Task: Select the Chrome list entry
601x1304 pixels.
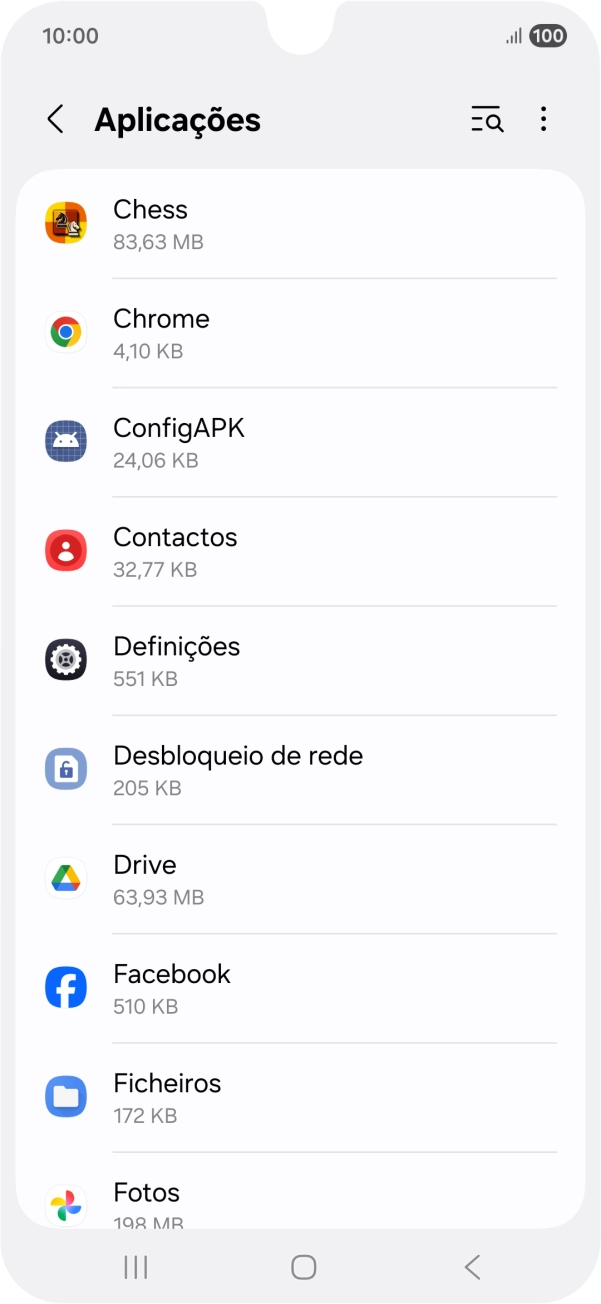Action: click(300, 331)
